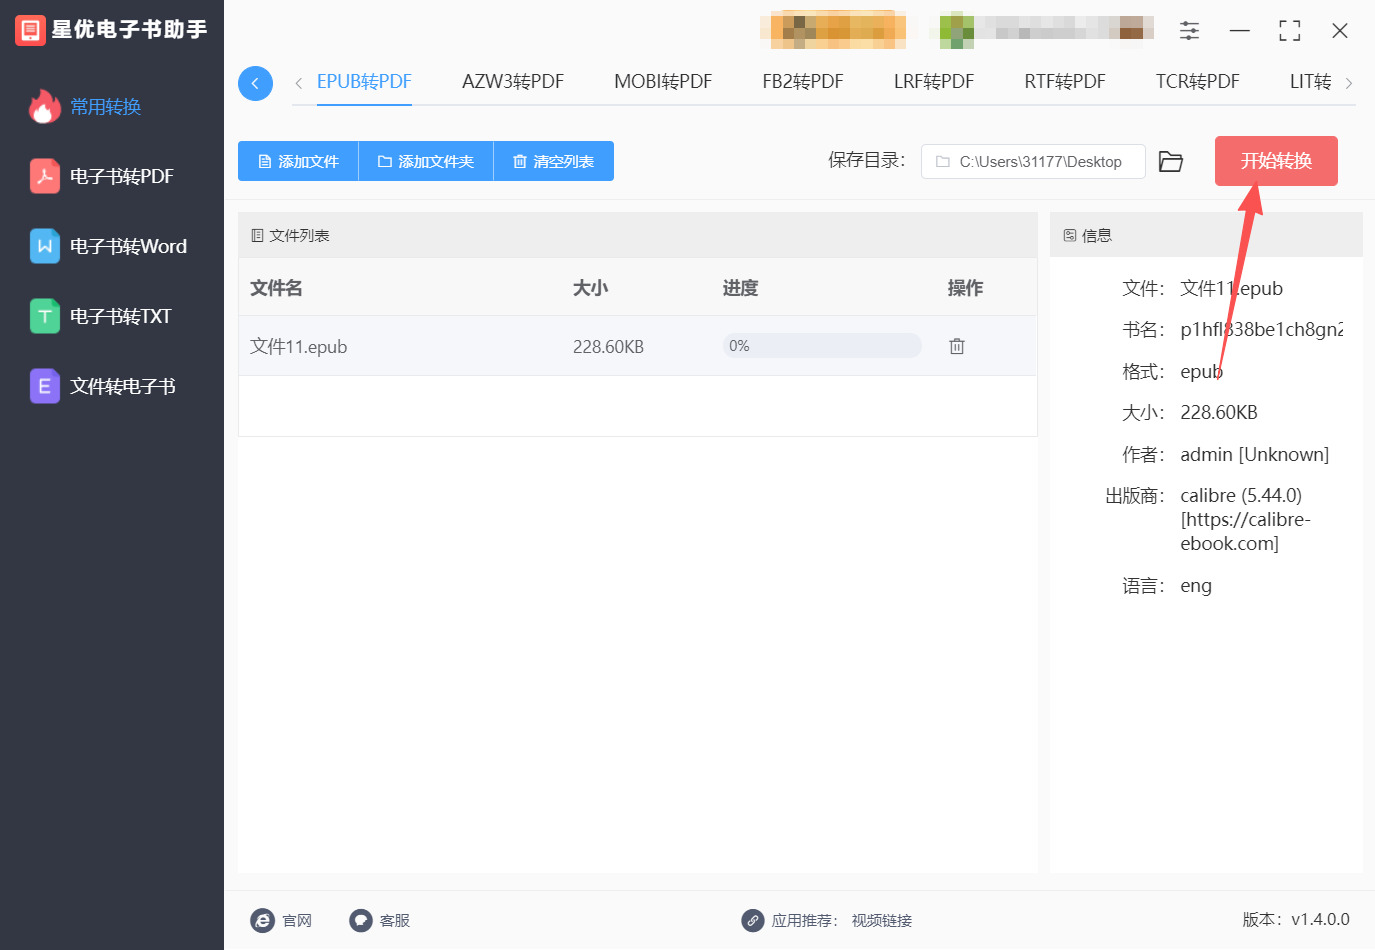
Task: Open the settings sliders icon at top
Action: coord(1189,30)
